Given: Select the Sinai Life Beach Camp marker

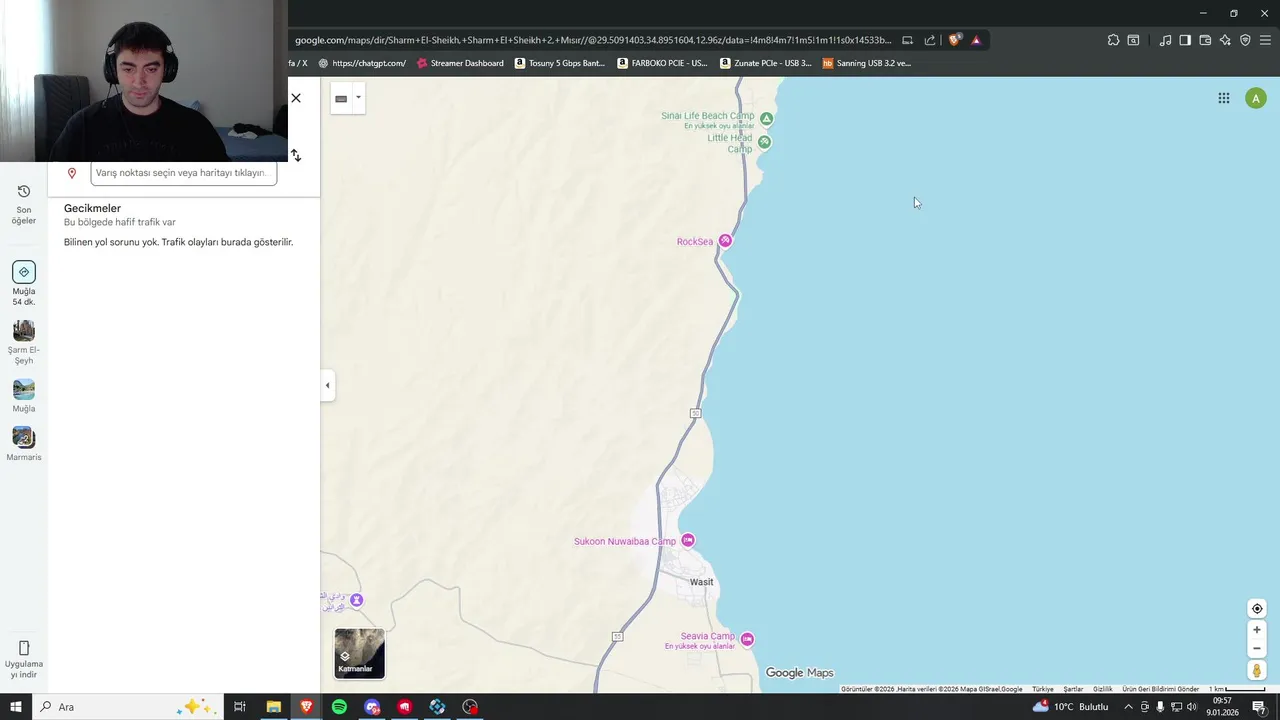Looking at the screenshot, I should (767, 118).
